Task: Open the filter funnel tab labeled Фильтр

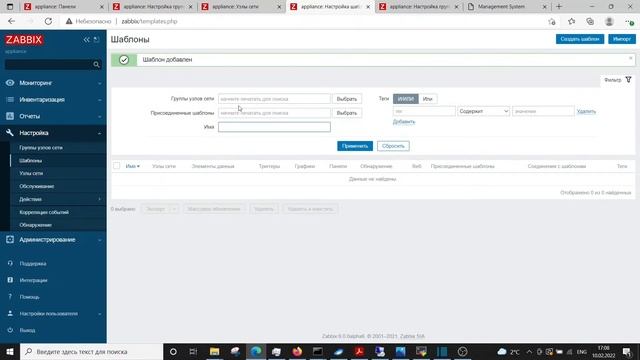Action: (x=618, y=80)
